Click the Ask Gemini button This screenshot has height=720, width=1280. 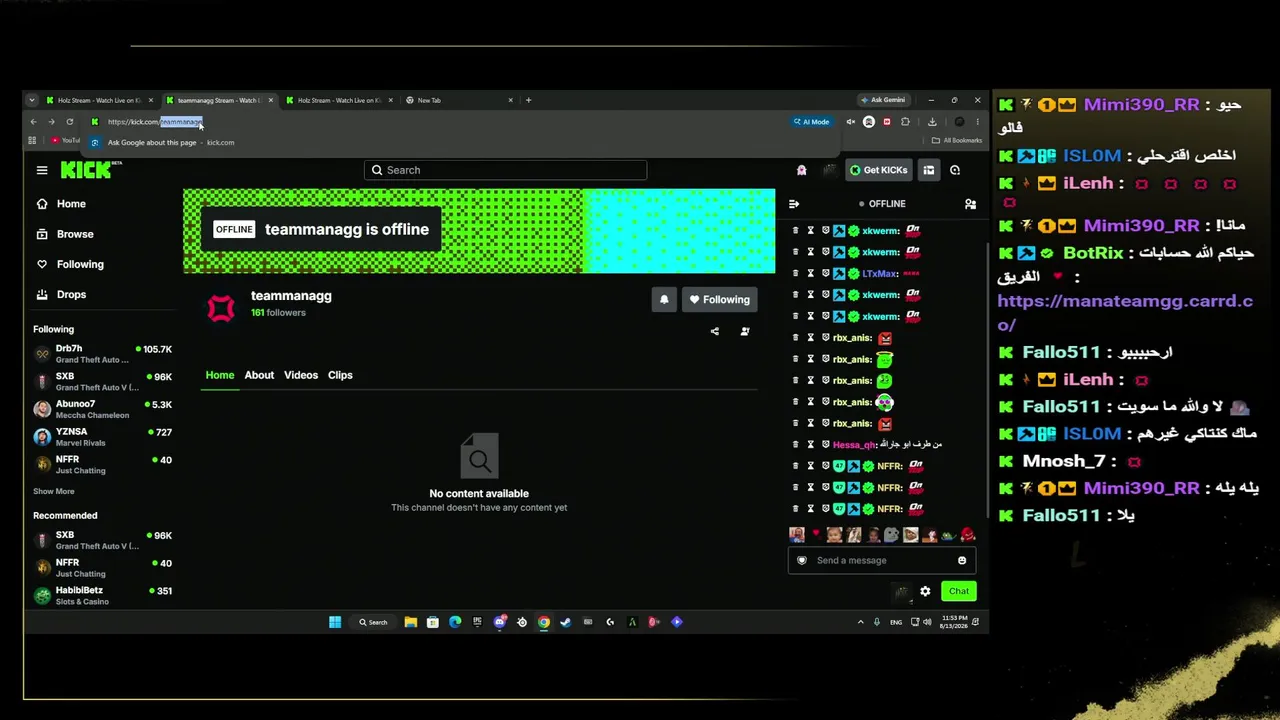point(884,100)
